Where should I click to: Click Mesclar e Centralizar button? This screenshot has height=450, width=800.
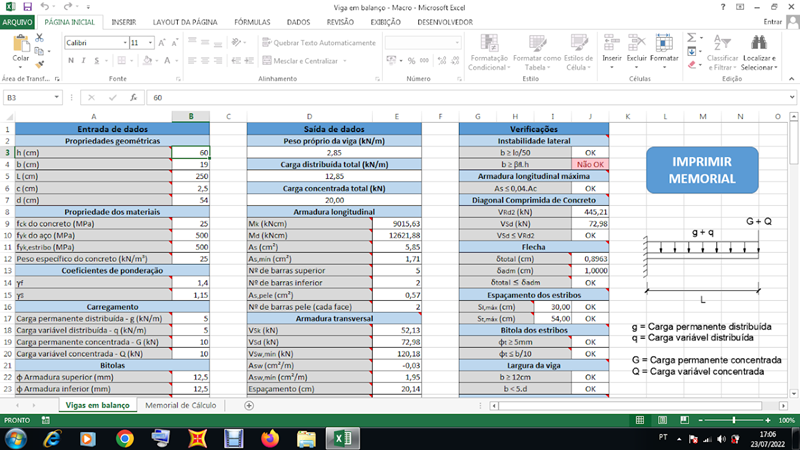(x=301, y=61)
